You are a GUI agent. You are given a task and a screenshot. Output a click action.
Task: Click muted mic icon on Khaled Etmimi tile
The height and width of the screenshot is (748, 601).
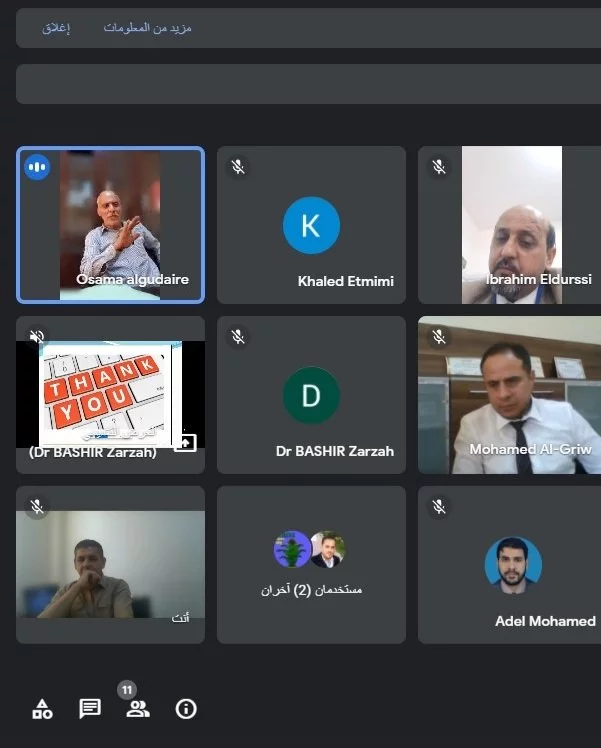coord(238,167)
